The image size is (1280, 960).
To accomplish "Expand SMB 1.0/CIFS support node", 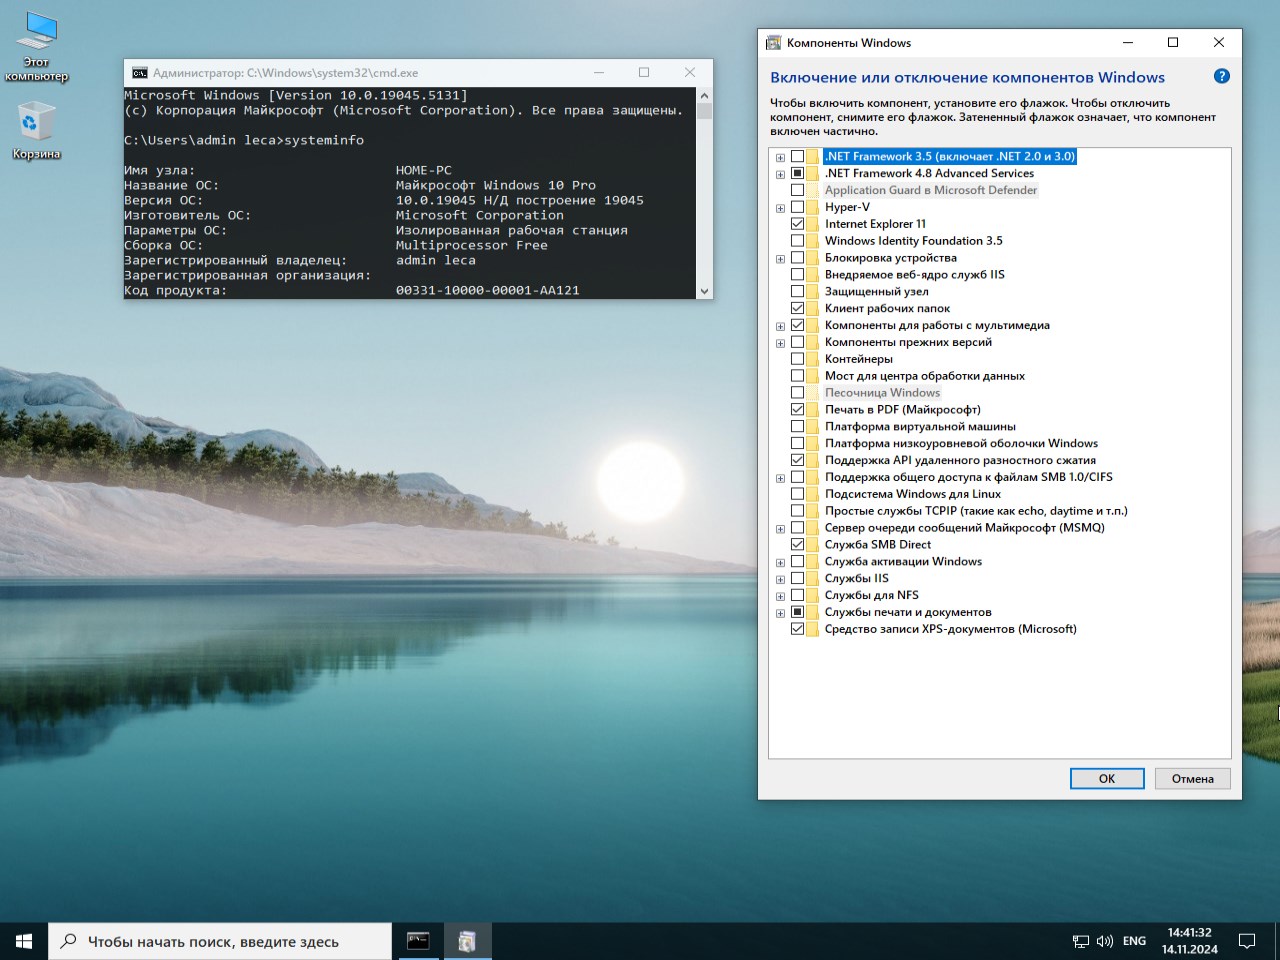I will pyautogui.click(x=780, y=478).
